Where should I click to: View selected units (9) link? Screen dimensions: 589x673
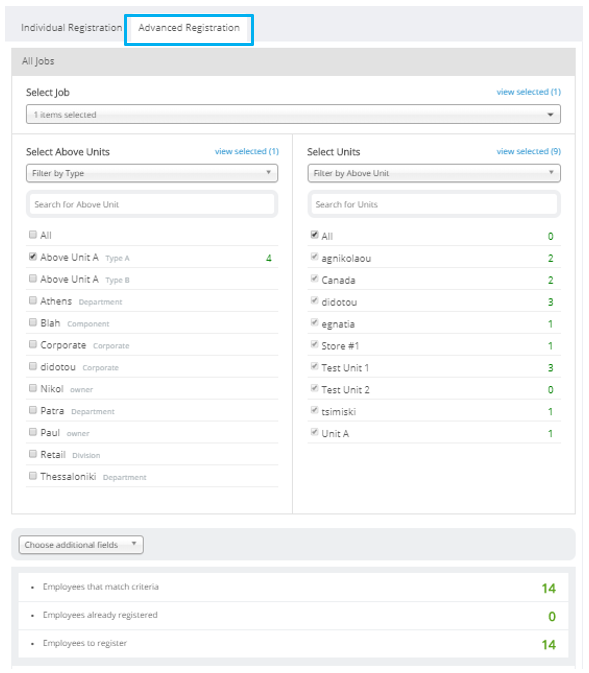528,152
